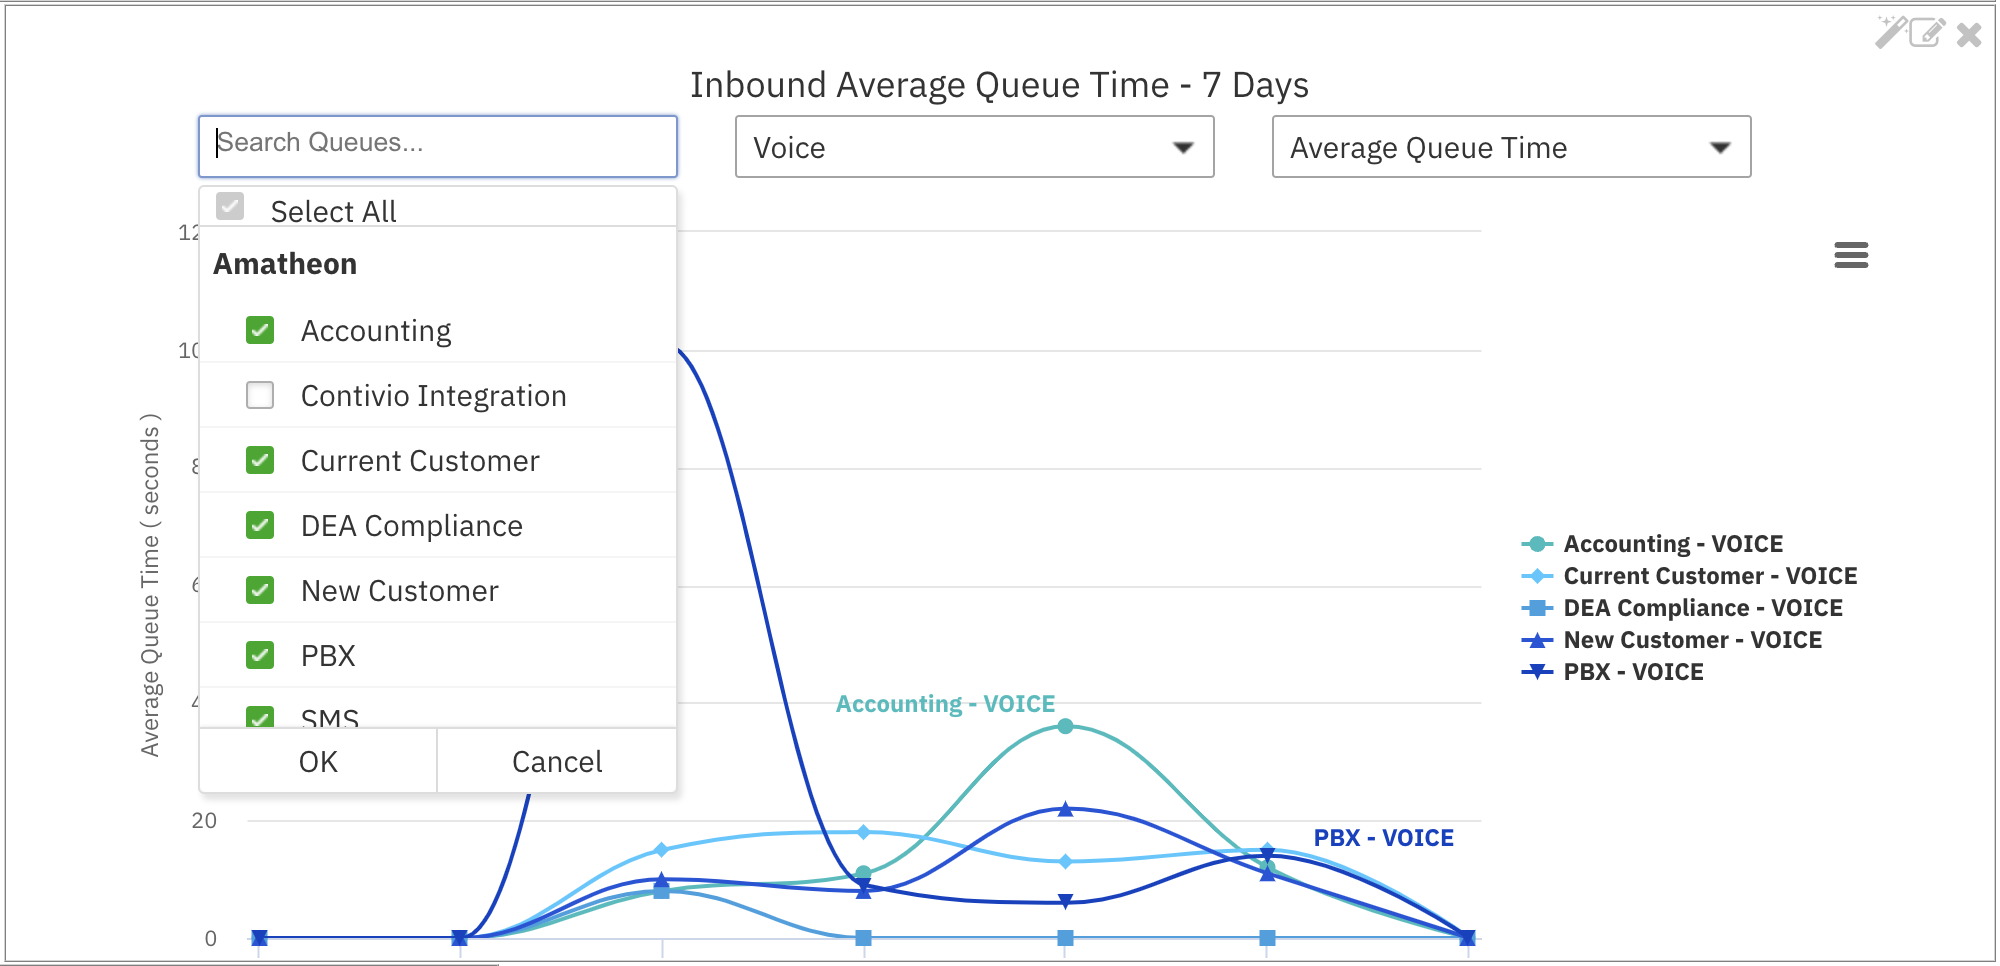The width and height of the screenshot is (2000, 966).
Task: Expand the Voice channel dropdown
Action: tap(974, 147)
